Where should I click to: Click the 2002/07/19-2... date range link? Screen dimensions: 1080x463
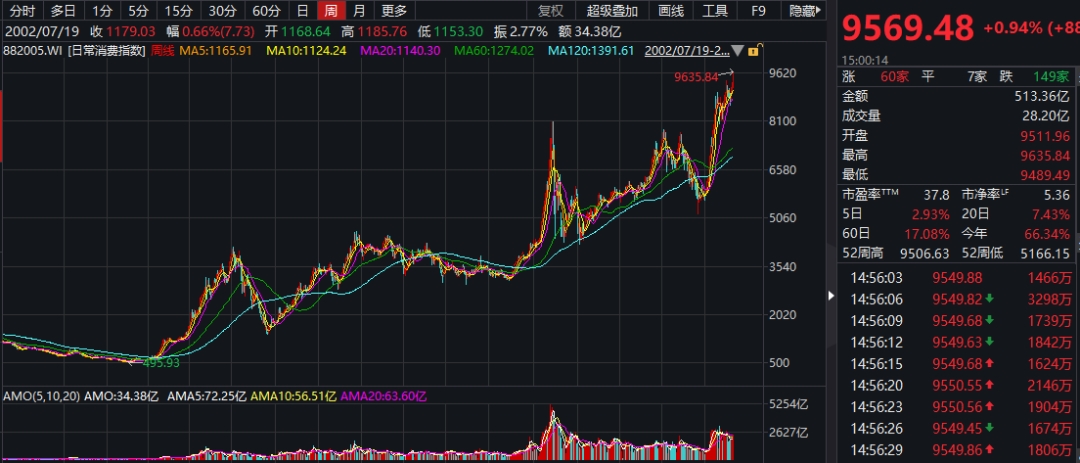(x=686, y=50)
